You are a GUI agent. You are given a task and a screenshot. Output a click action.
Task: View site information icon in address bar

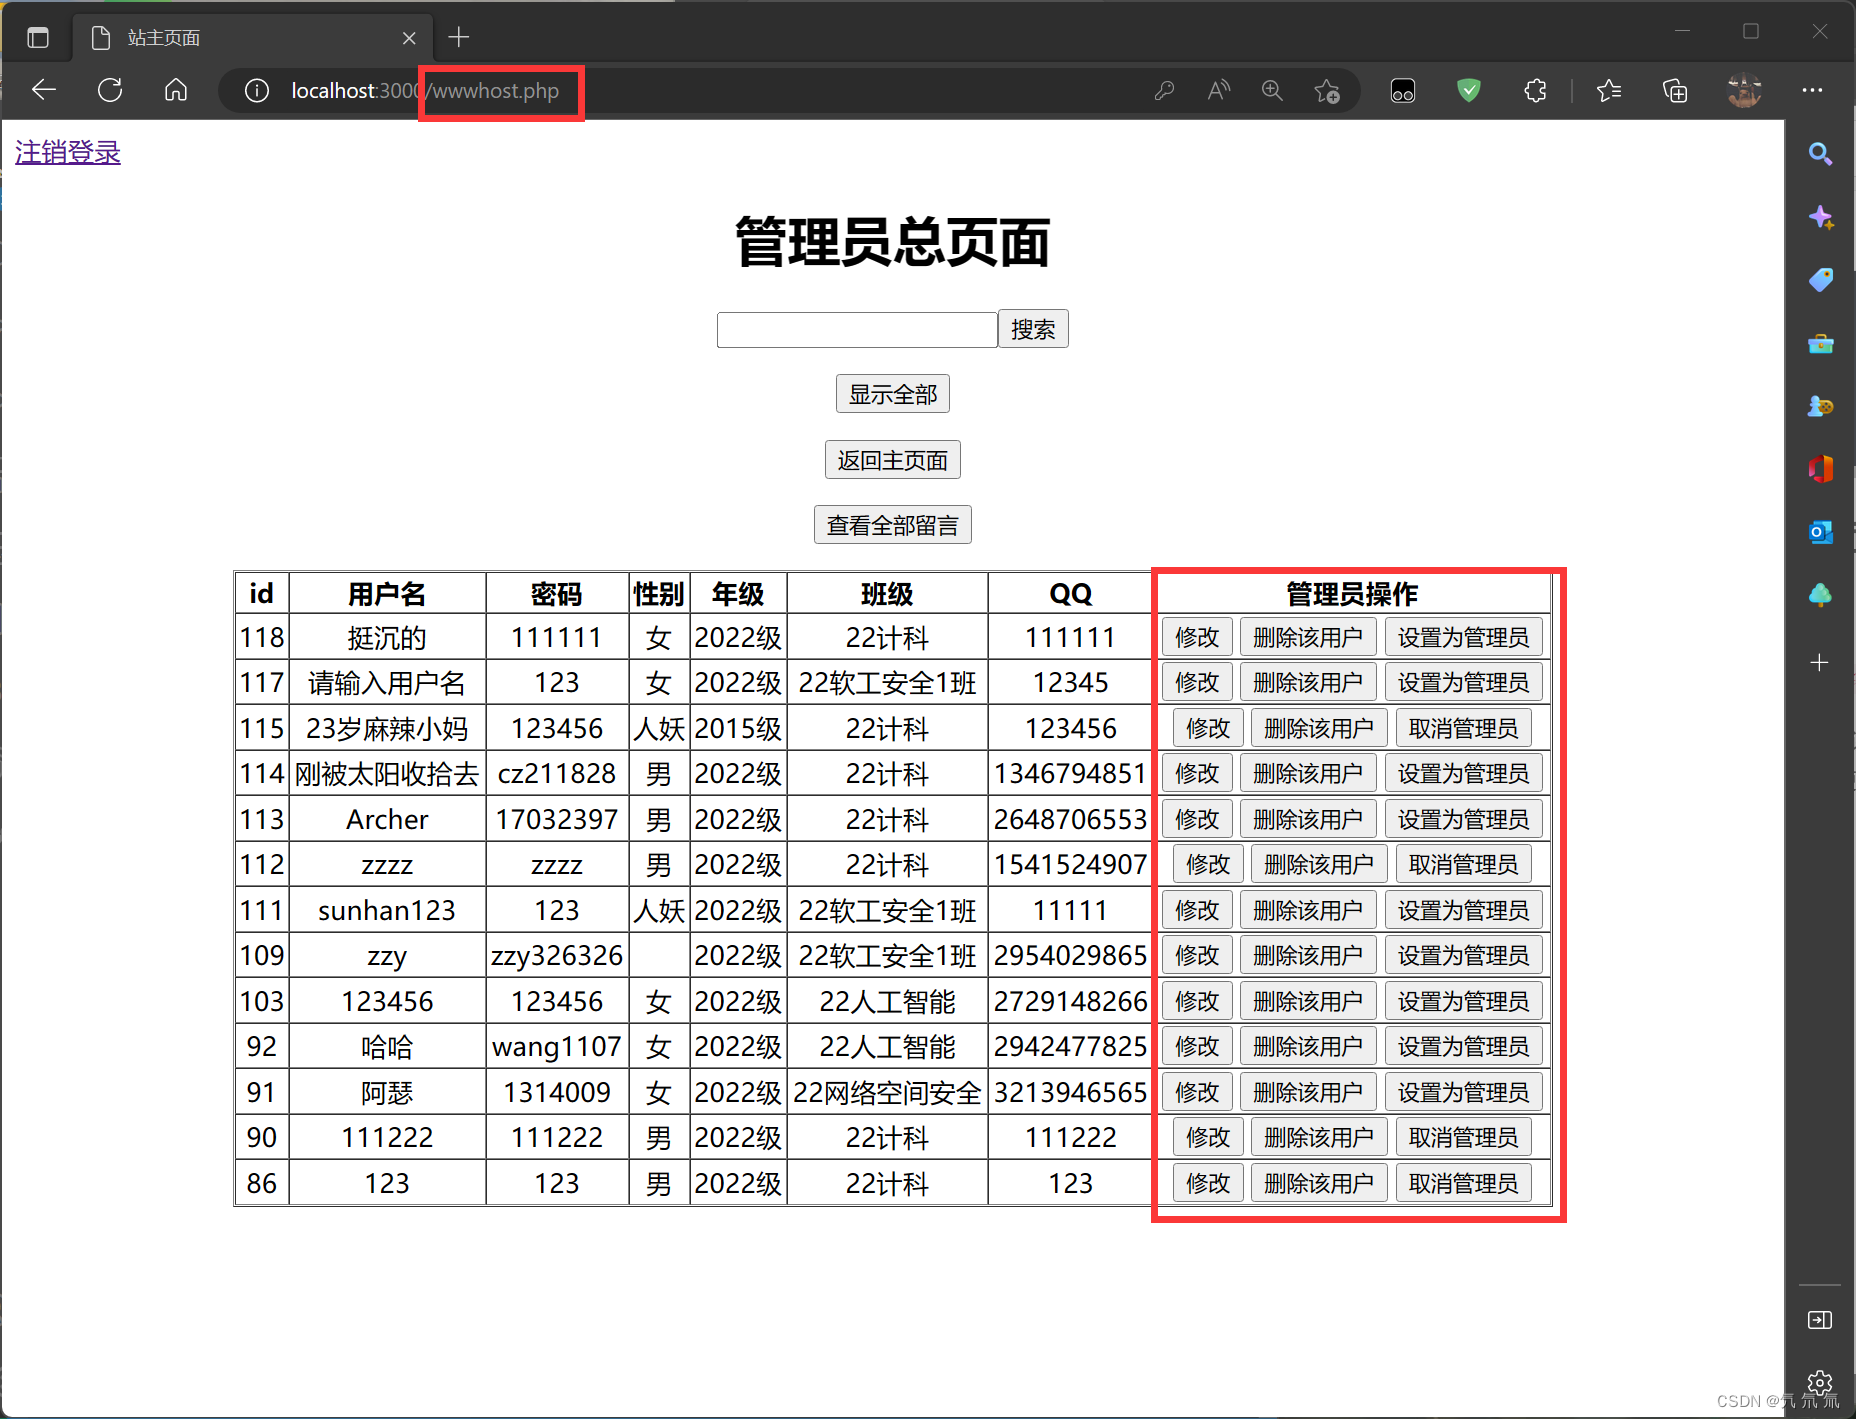(257, 91)
